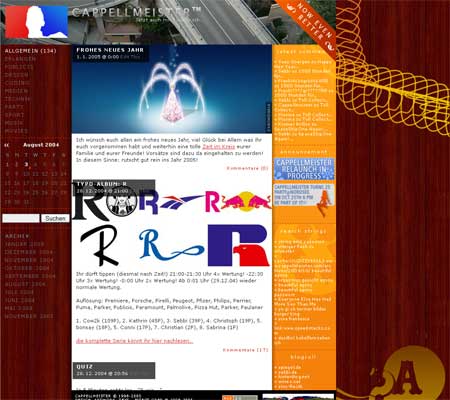Click the 'blogroll' sidebar heading

(303, 357)
